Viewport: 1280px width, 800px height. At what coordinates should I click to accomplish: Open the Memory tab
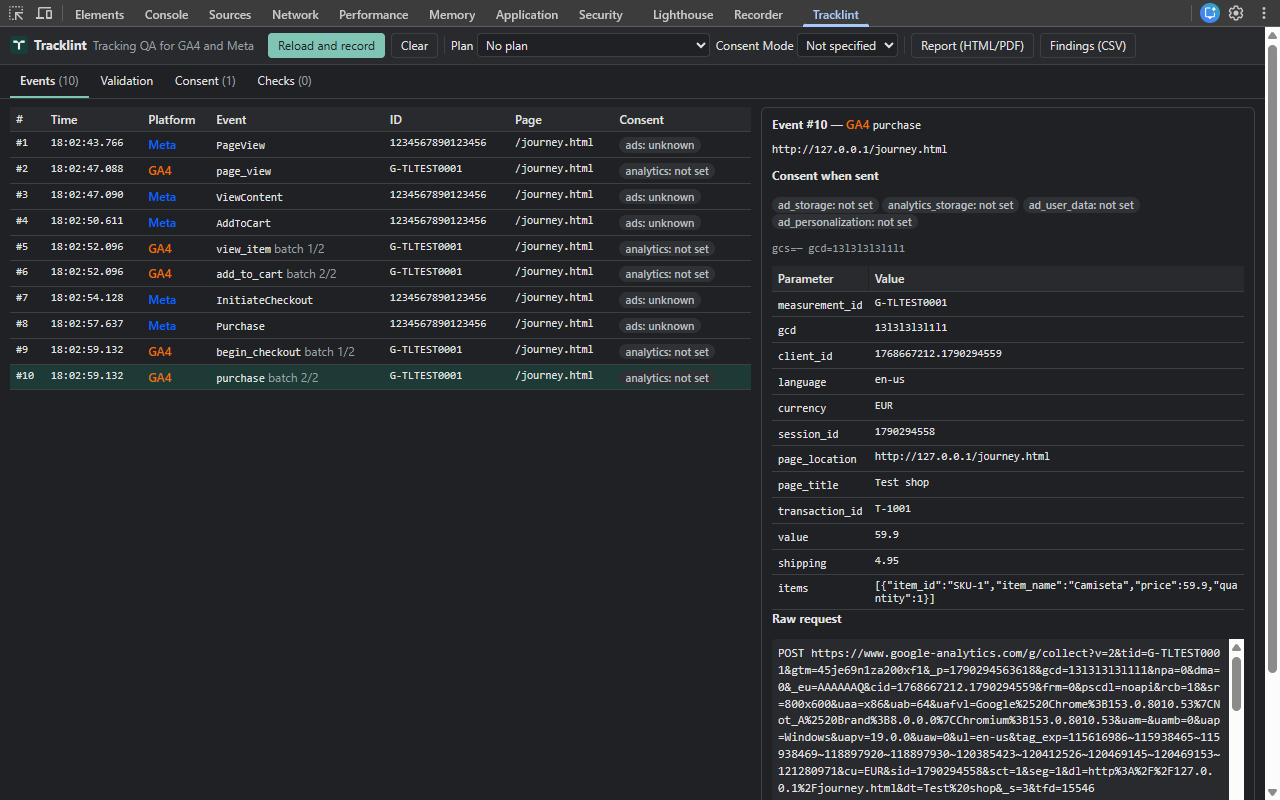click(x=452, y=15)
